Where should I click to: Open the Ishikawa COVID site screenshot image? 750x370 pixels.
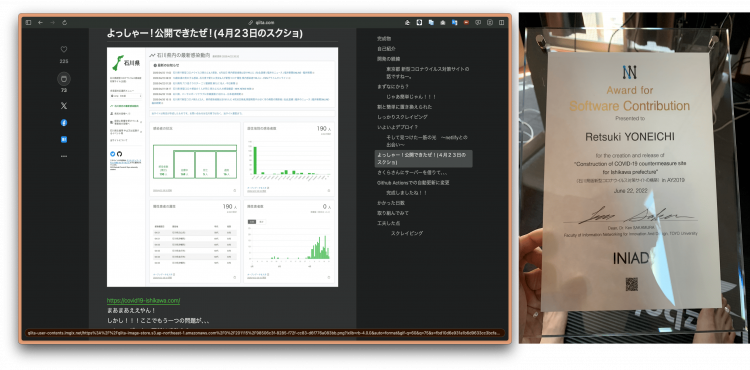(x=222, y=167)
